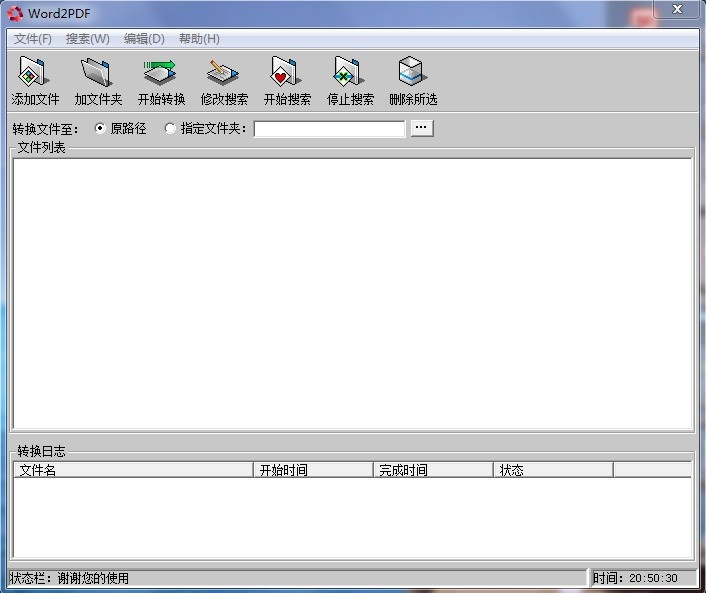Open the 搜索(W) menu
The height and width of the screenshot is (593, 706).
[x=88, y=39]
